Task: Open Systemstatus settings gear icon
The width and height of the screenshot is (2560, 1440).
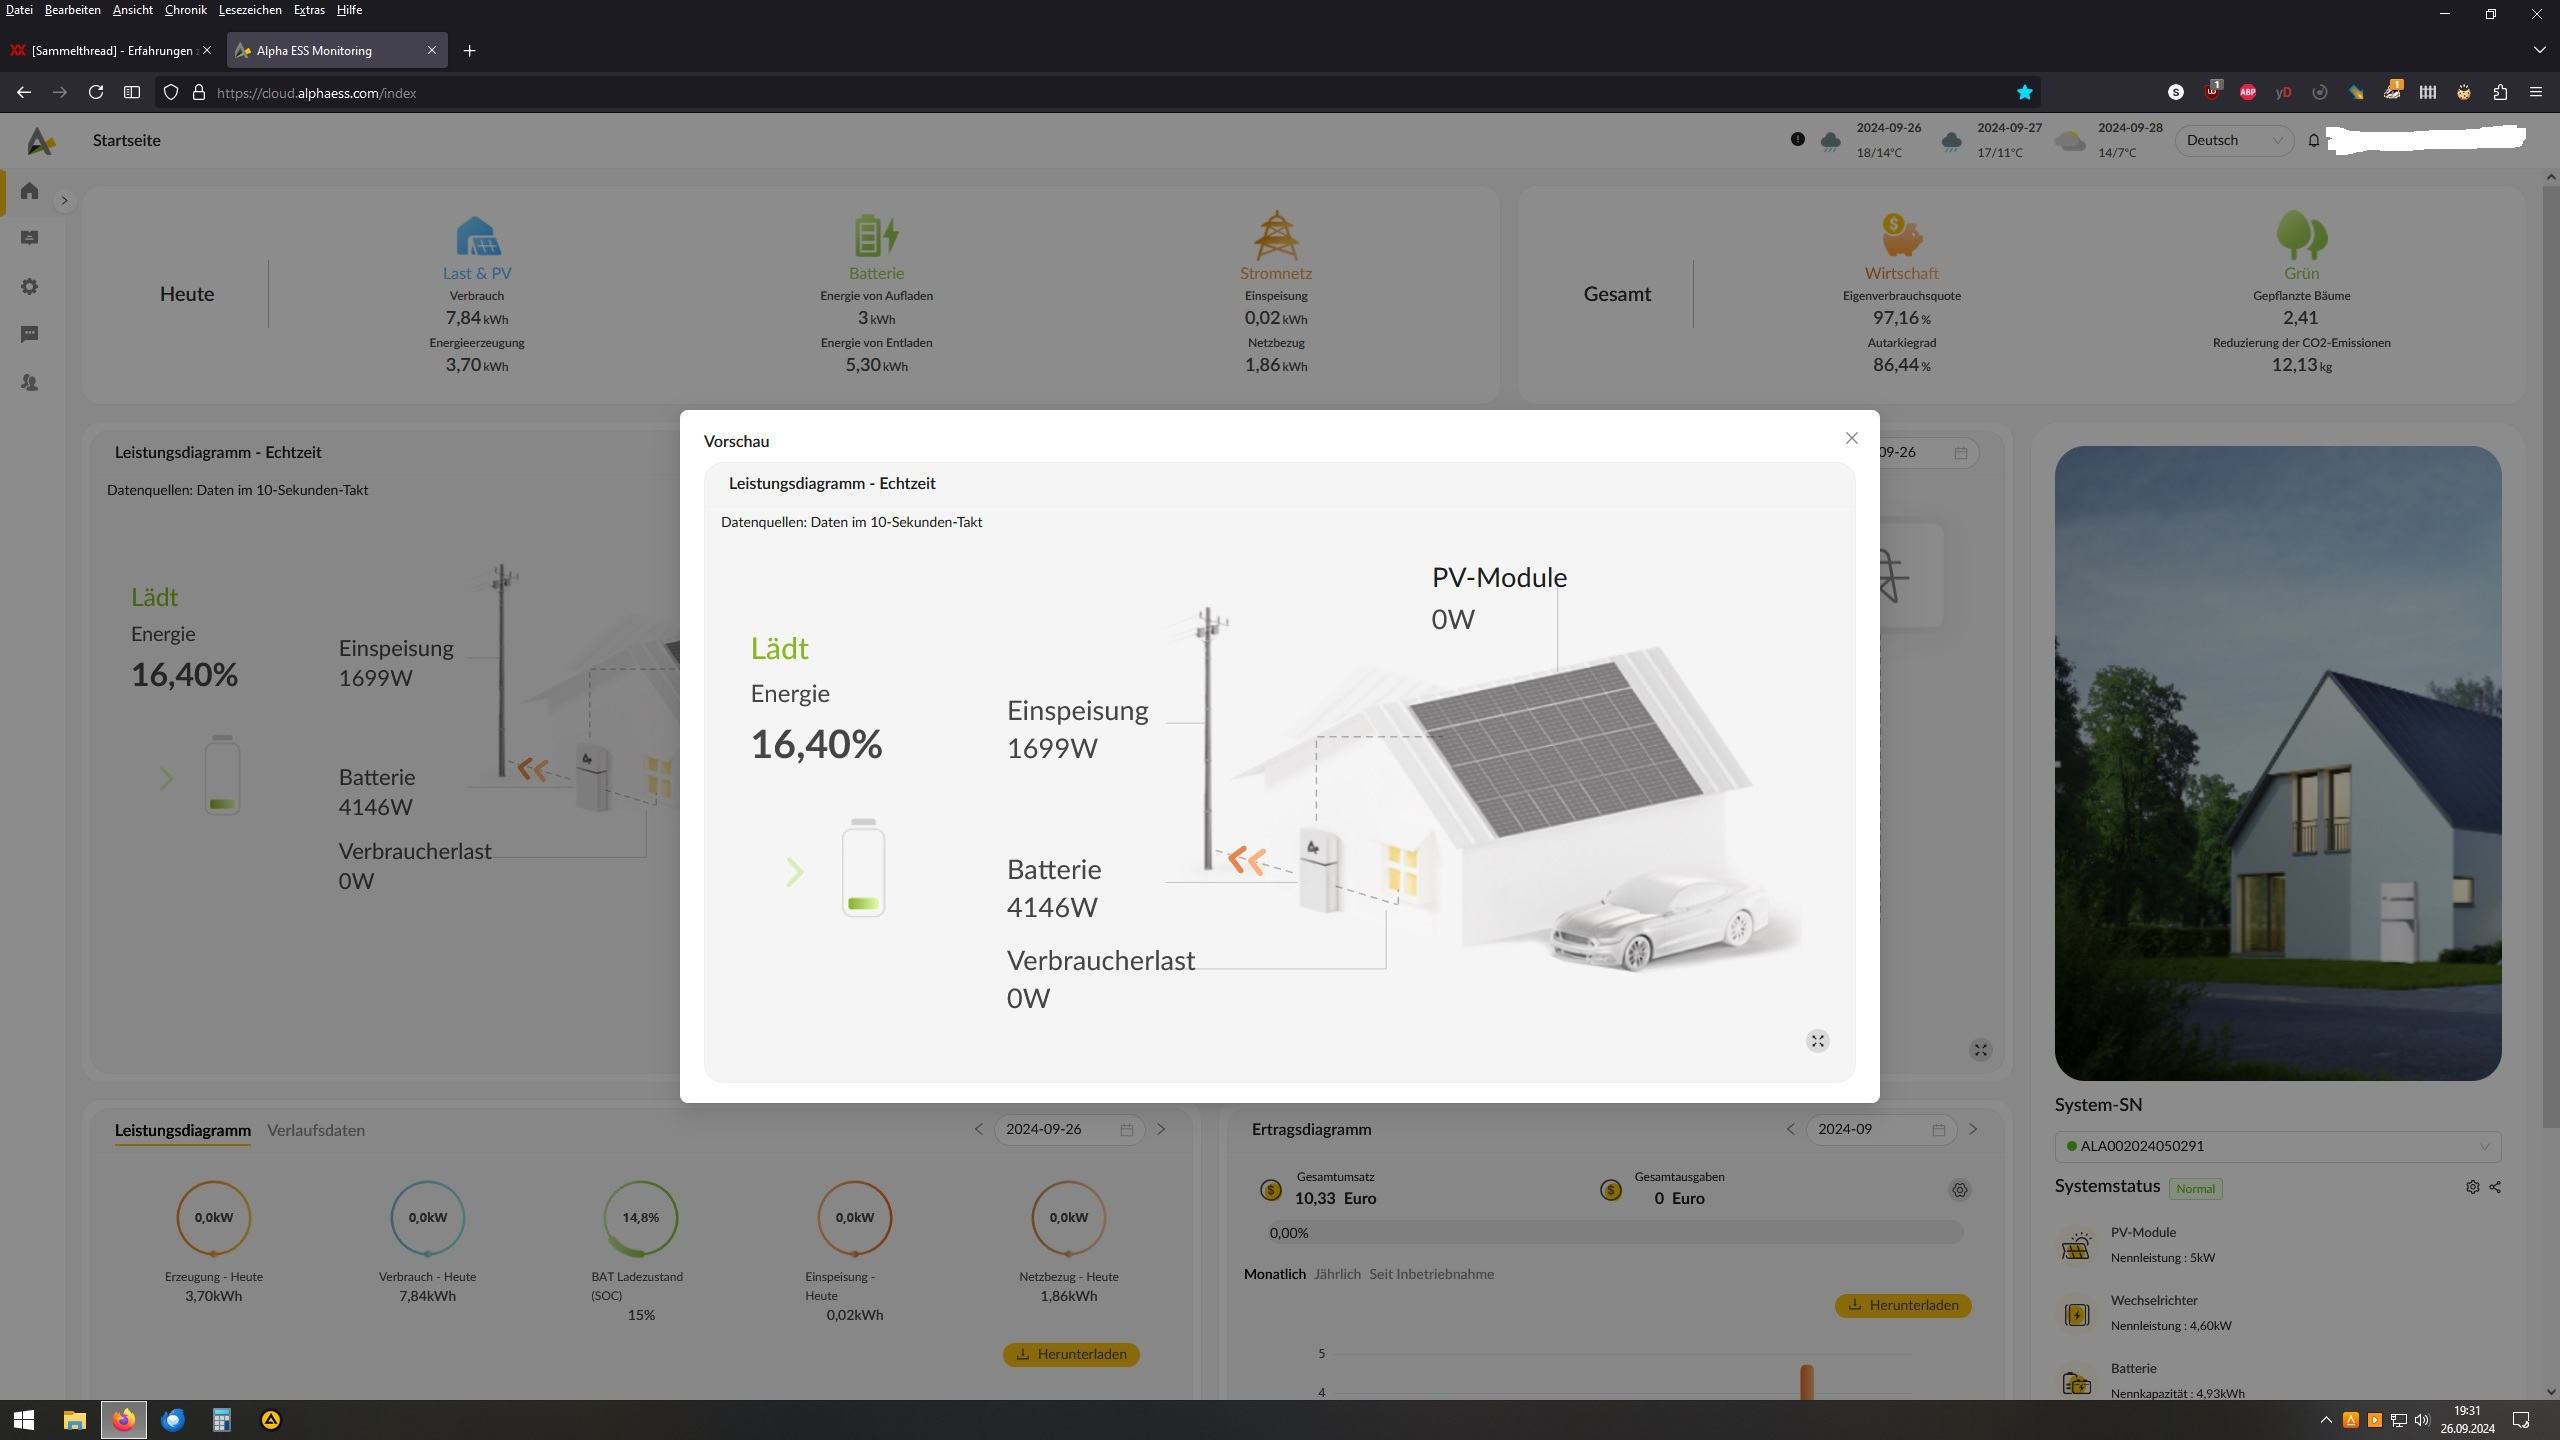Action: [x=2472, y=1187]
